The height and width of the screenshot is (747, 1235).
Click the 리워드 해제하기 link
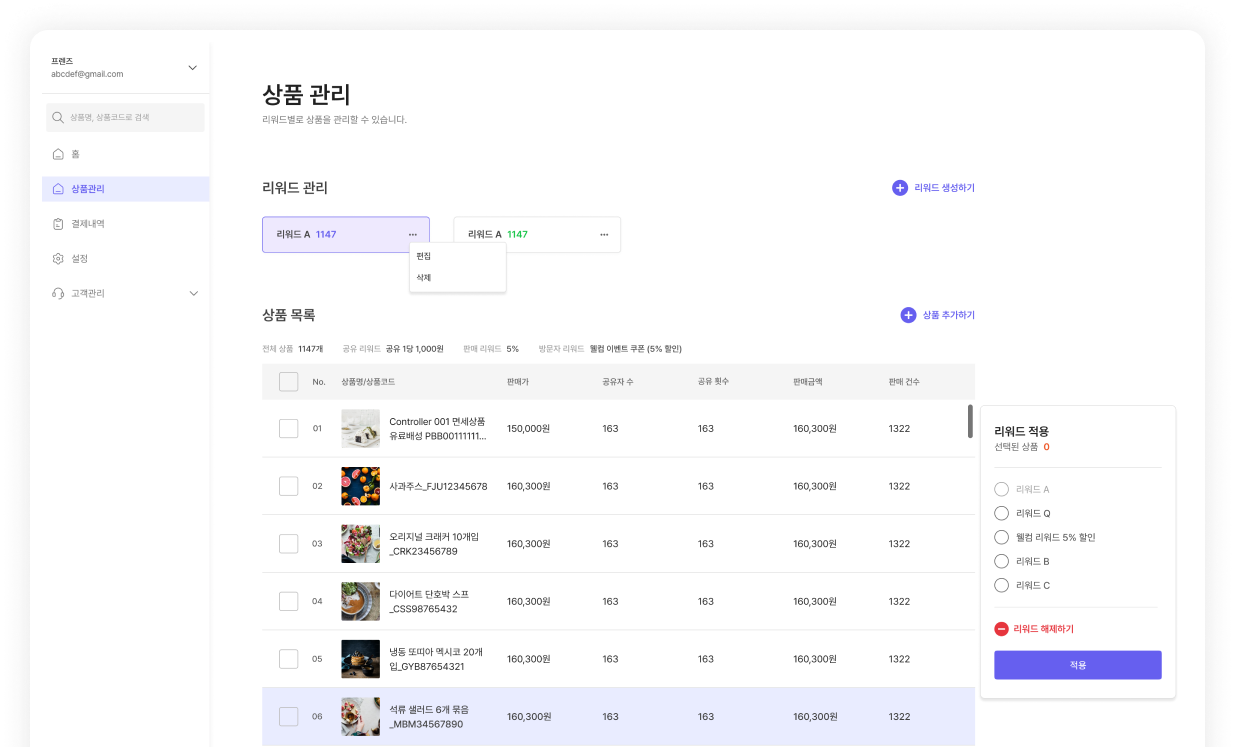coord(1043,629)
